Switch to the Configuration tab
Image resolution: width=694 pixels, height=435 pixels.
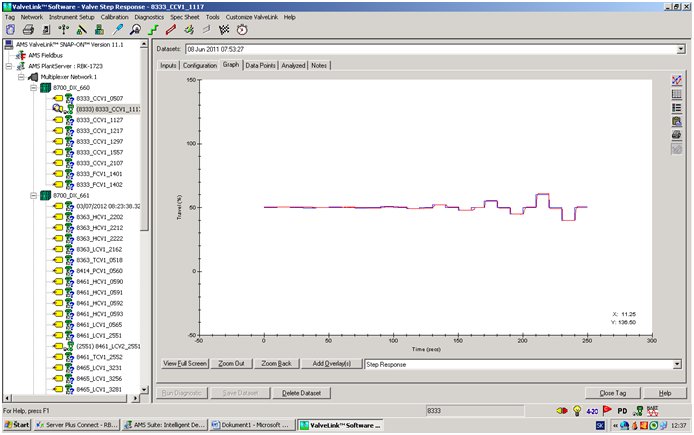(x=200, y=65)
